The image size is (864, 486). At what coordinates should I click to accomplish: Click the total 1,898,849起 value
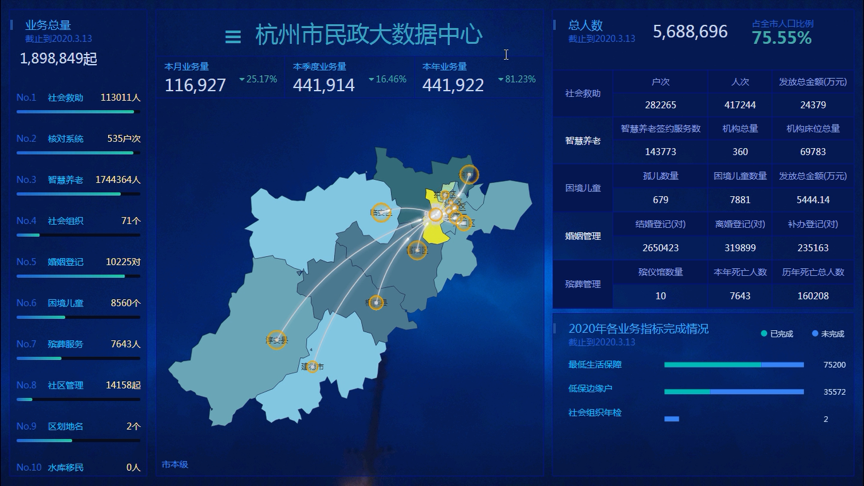[x=58, y=58]
